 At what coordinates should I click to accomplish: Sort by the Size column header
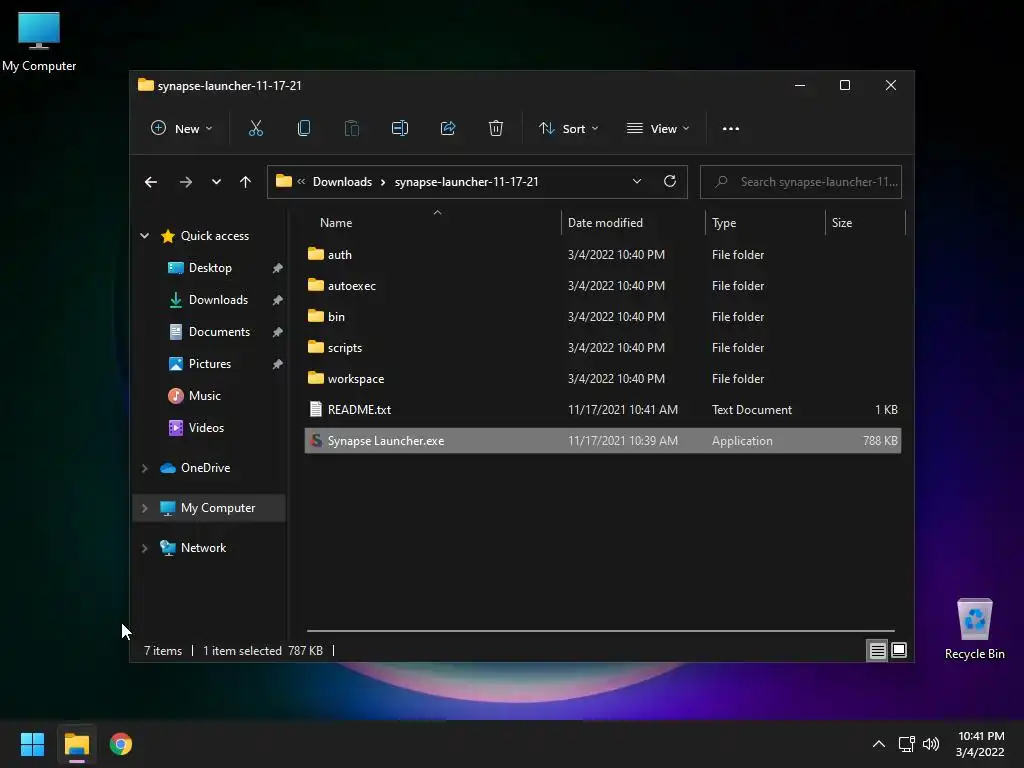[x=842, y=223]
